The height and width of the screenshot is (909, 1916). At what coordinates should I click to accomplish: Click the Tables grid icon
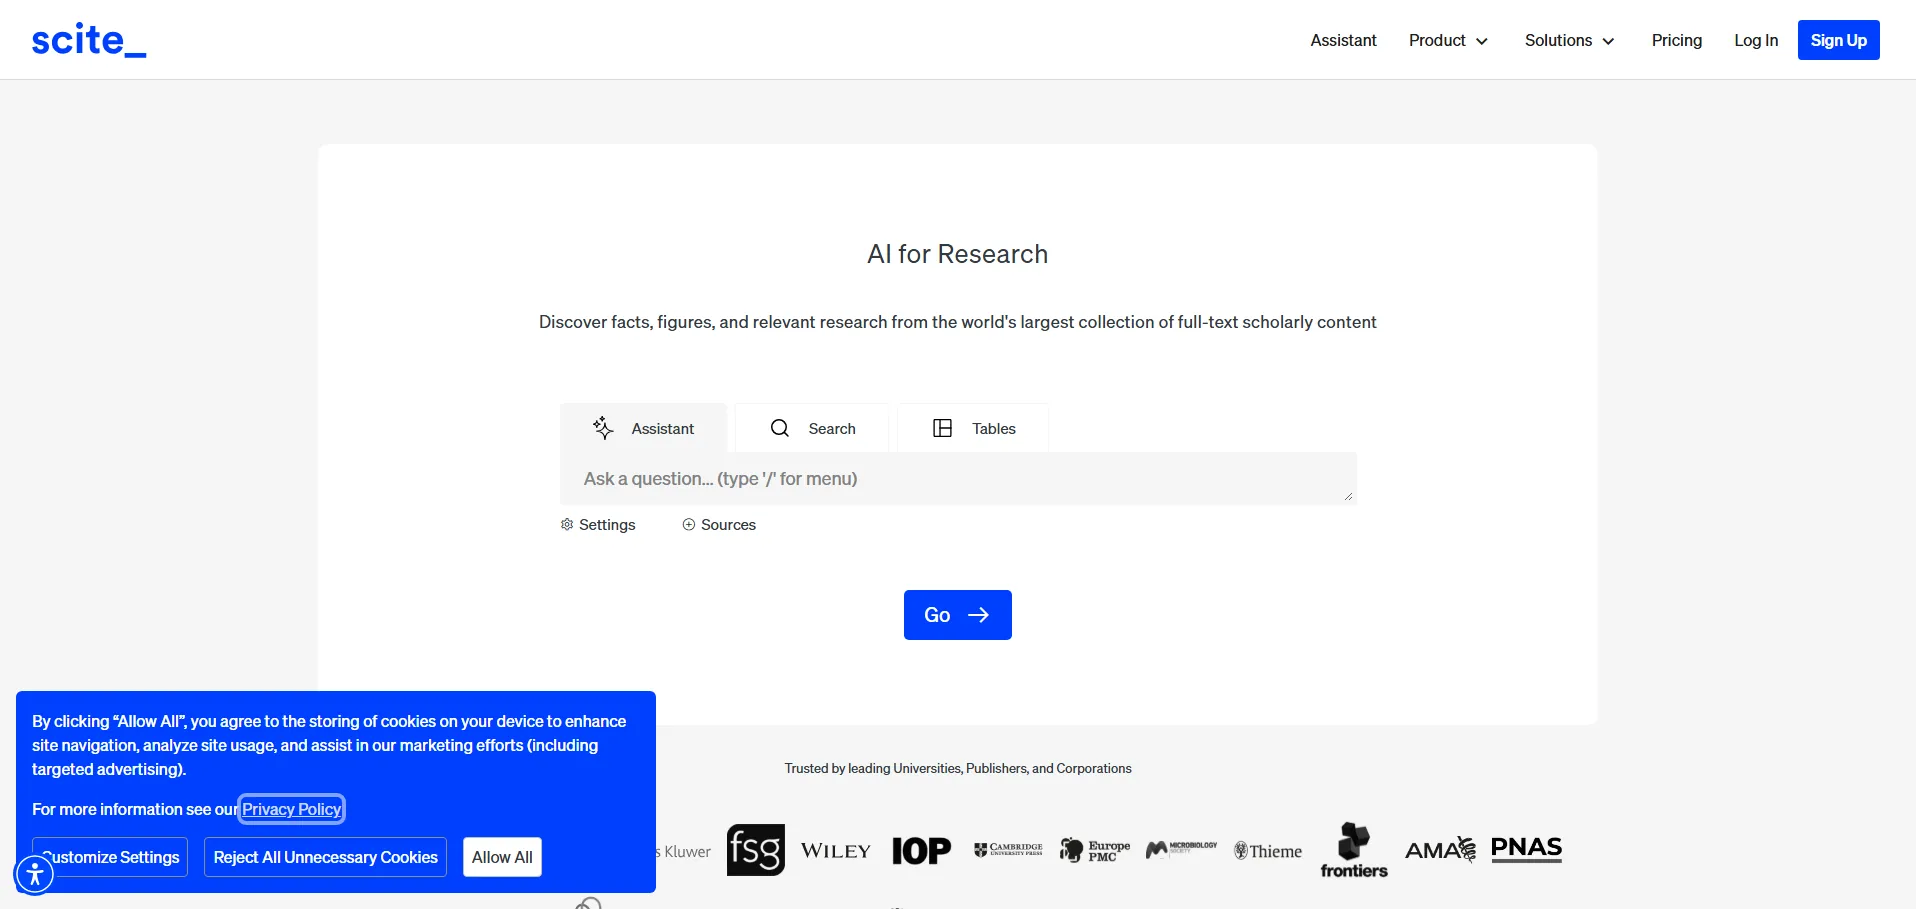pos(942,428)
